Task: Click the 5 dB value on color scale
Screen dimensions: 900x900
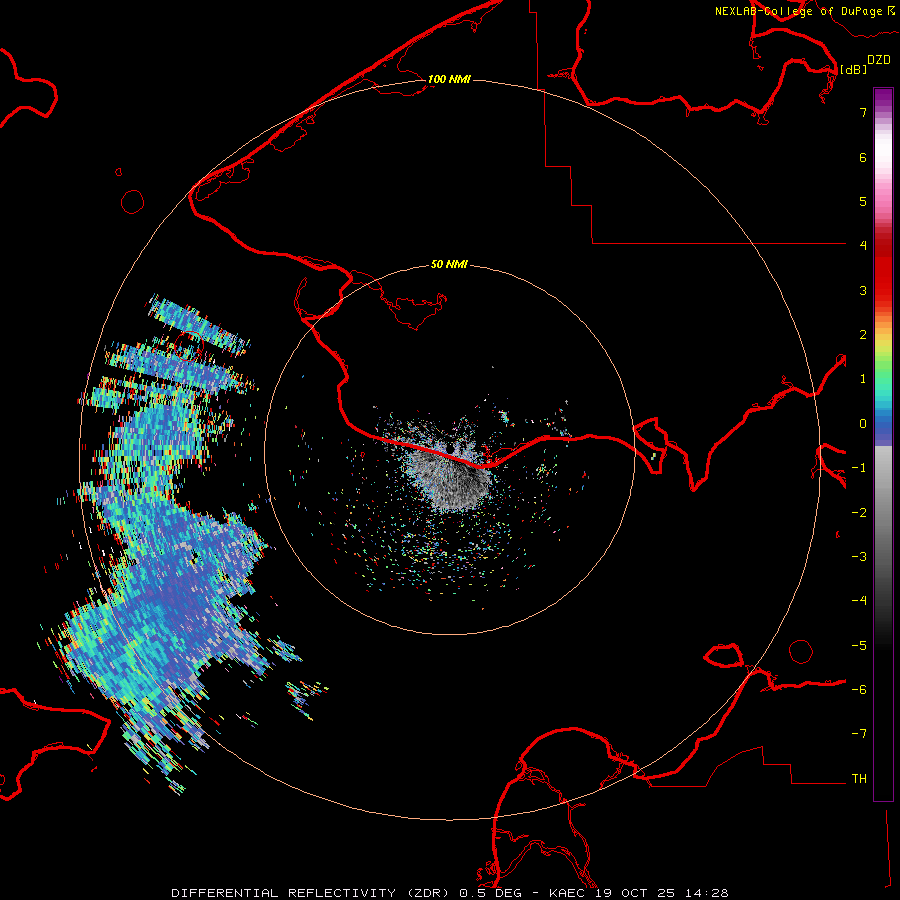Action: pyautogui.click(x=863, y=201)
